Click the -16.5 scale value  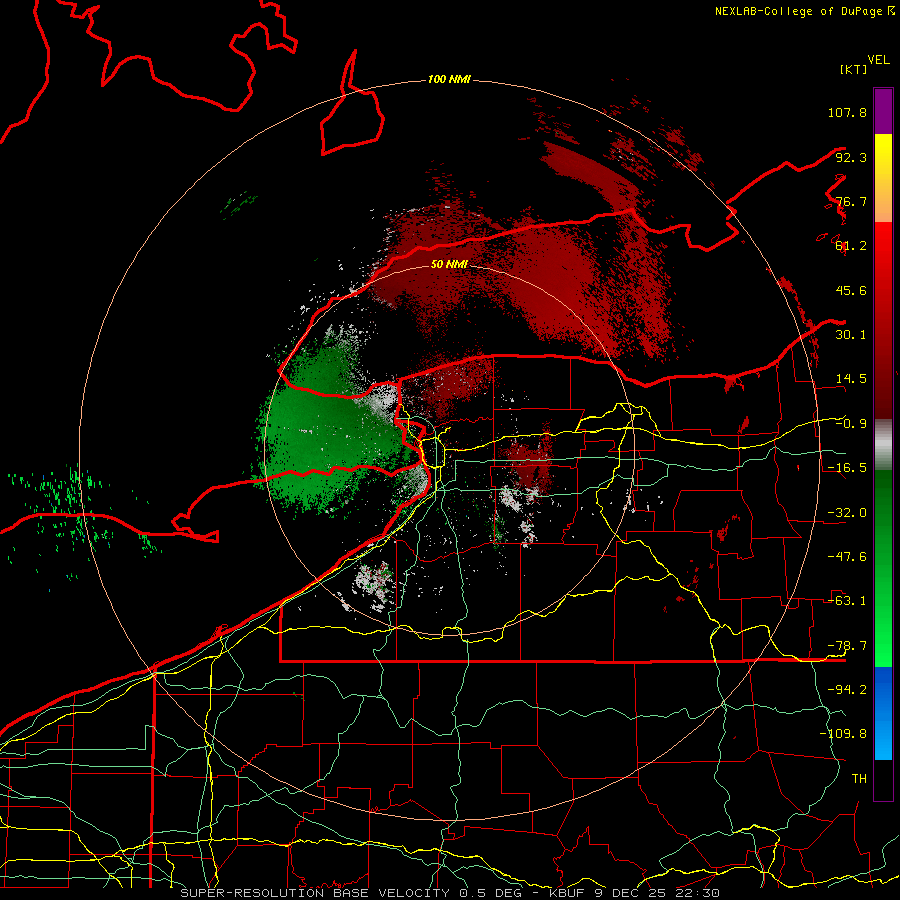[x=847, y=468]
